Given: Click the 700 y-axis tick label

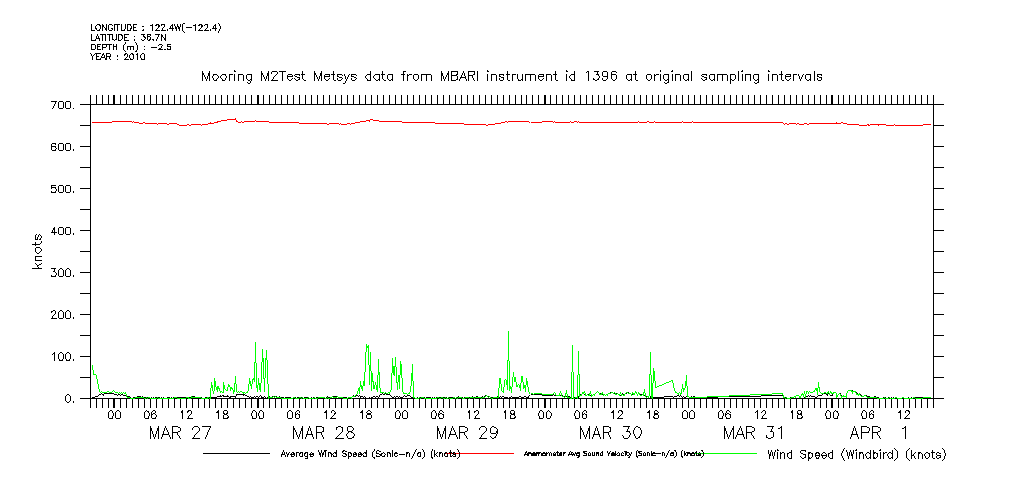Looking at the screenshot, I should pyautogui.click(x=61, y=105).
